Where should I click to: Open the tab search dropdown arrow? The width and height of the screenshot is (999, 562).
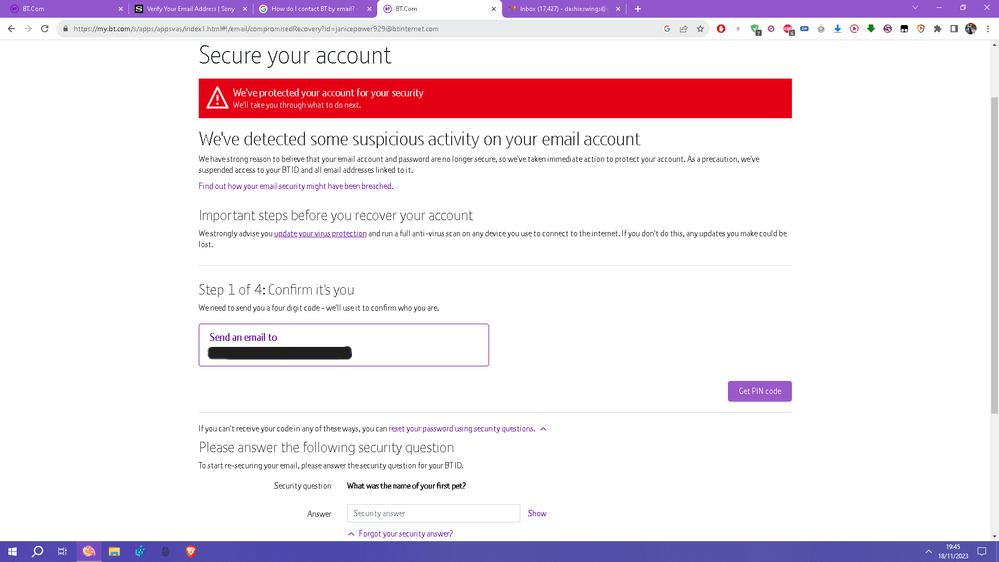pos(915,8)
